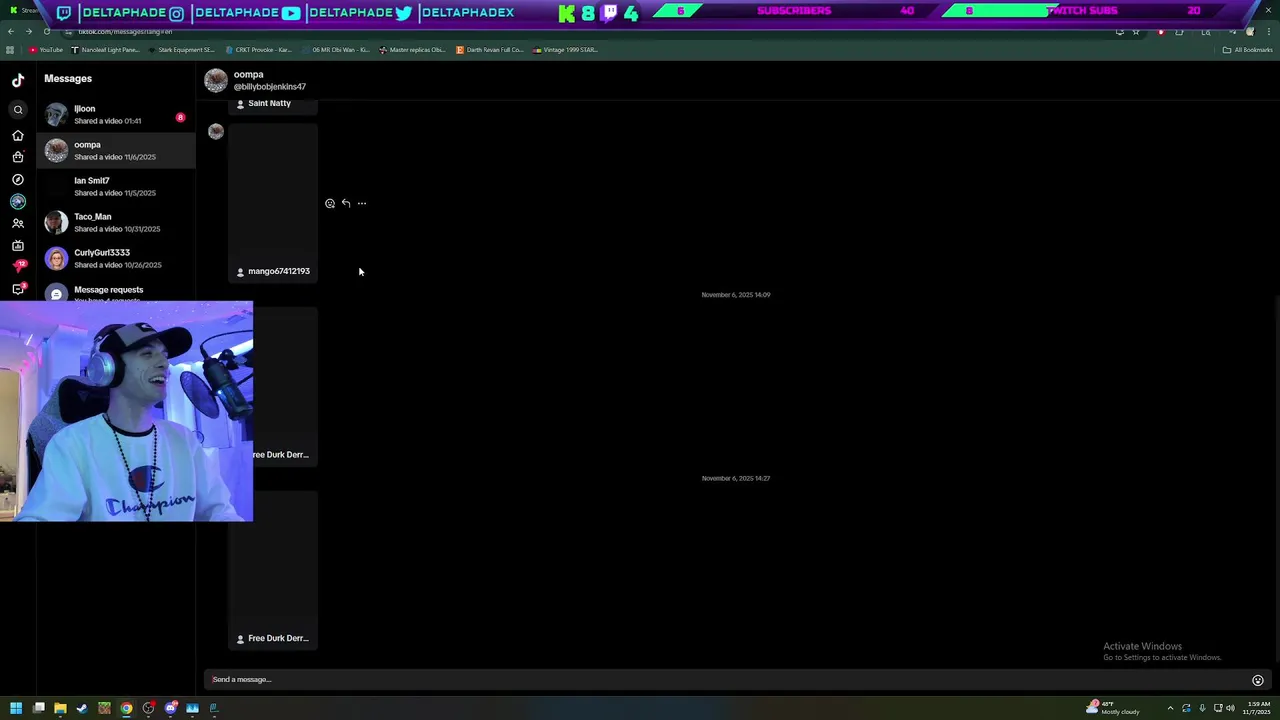The width and height of the screenshot is (1280, 720).
Task: Open the Friends people icon
Action: pyautogui.click(x=18, y=223)
